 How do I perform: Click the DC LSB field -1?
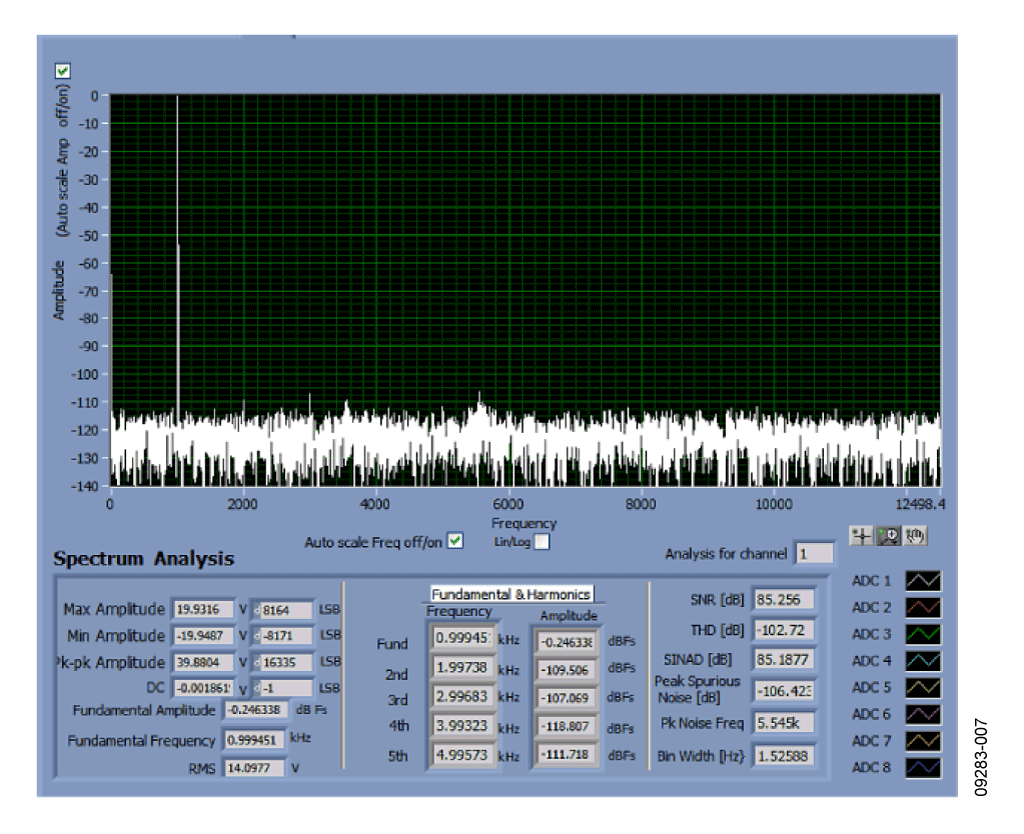[285, 688]
